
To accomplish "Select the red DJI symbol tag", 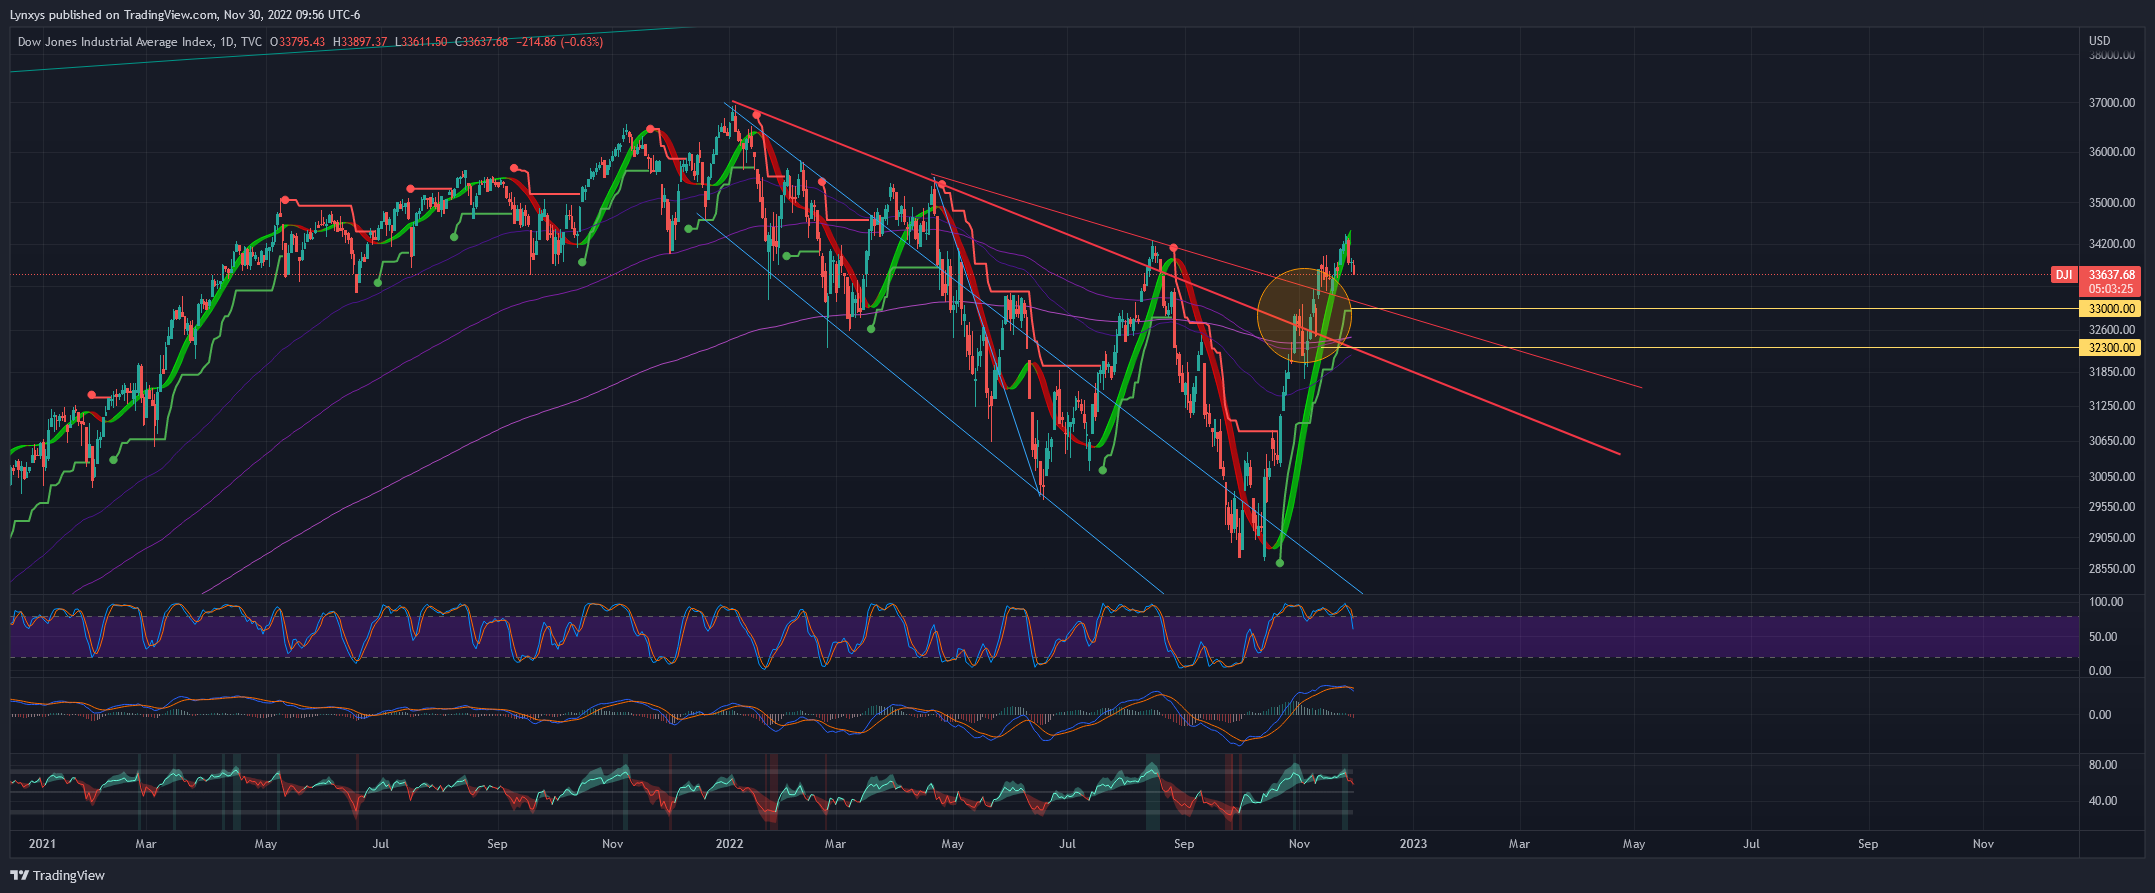I will point(2063,275).
